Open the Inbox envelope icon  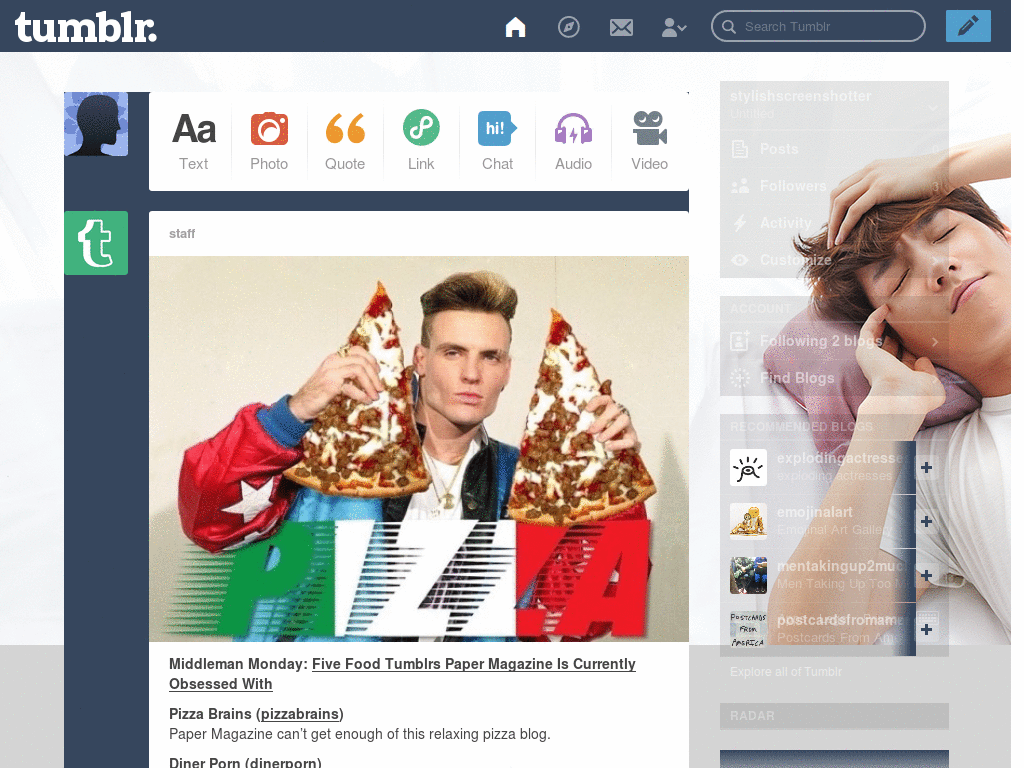click(x=621, y=27)
